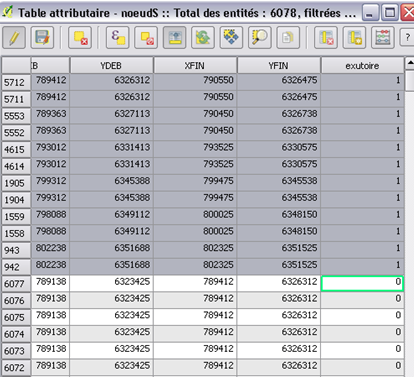Add a new column to the table
The image size is (414, 377).
point(354,37)
